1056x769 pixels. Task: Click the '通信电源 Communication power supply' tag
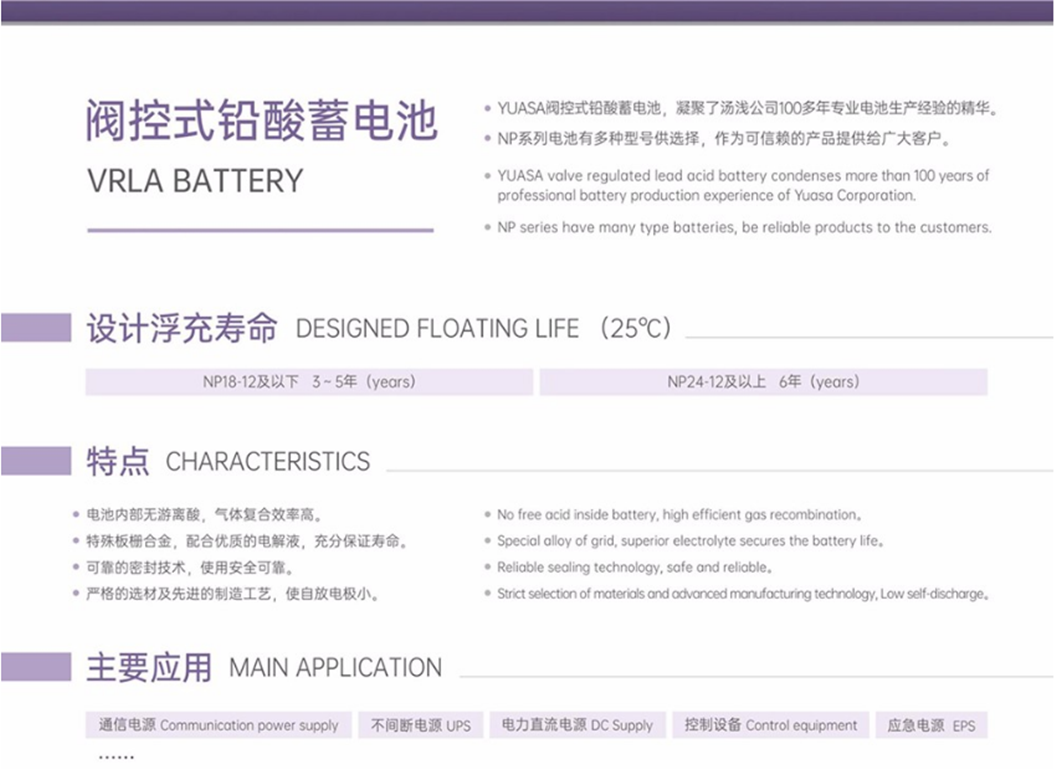219,725
